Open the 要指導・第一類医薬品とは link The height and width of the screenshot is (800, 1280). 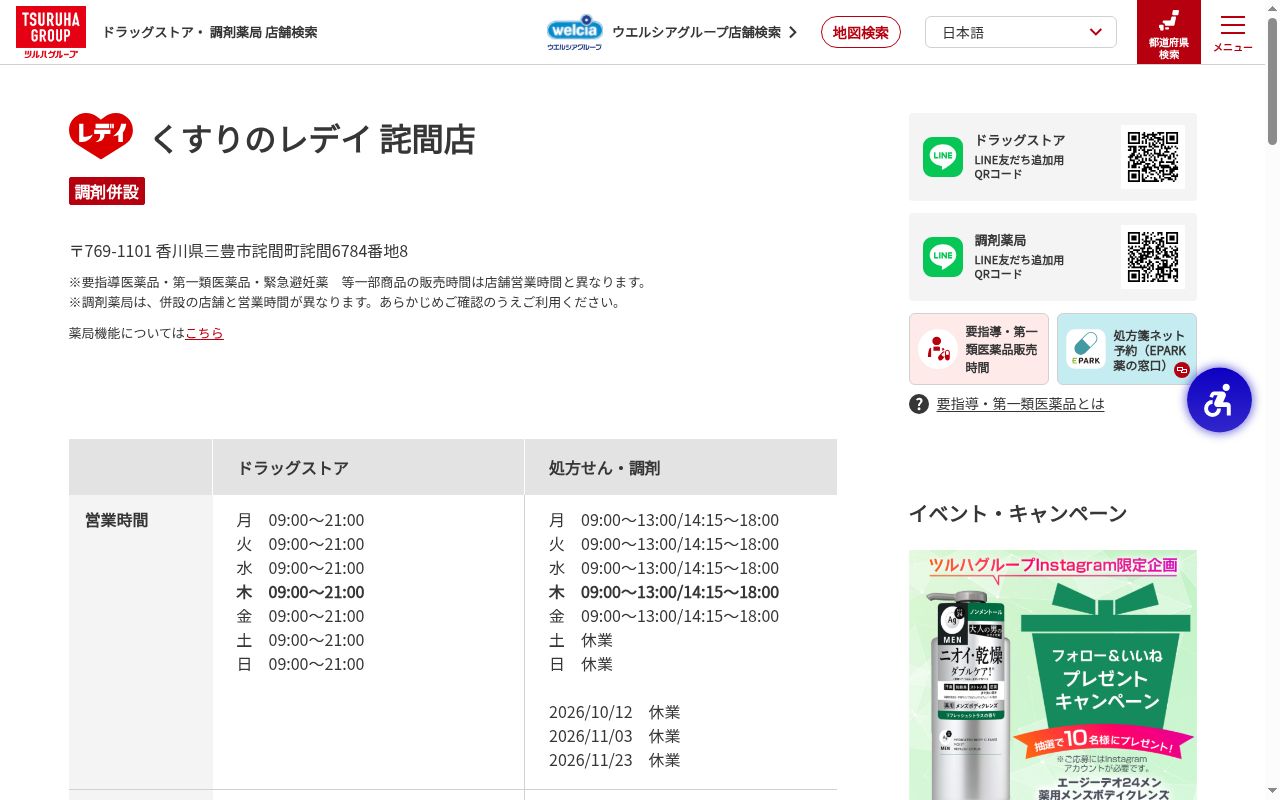coord(1020,404)
